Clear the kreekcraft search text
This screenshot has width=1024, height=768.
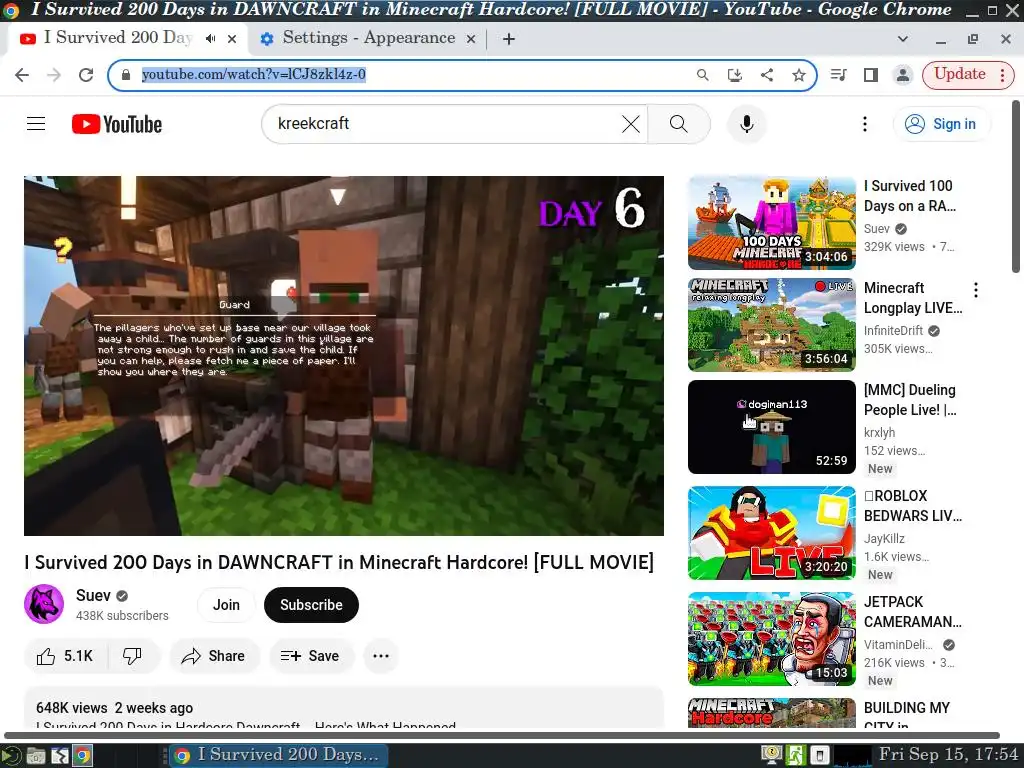click(631, 123)
